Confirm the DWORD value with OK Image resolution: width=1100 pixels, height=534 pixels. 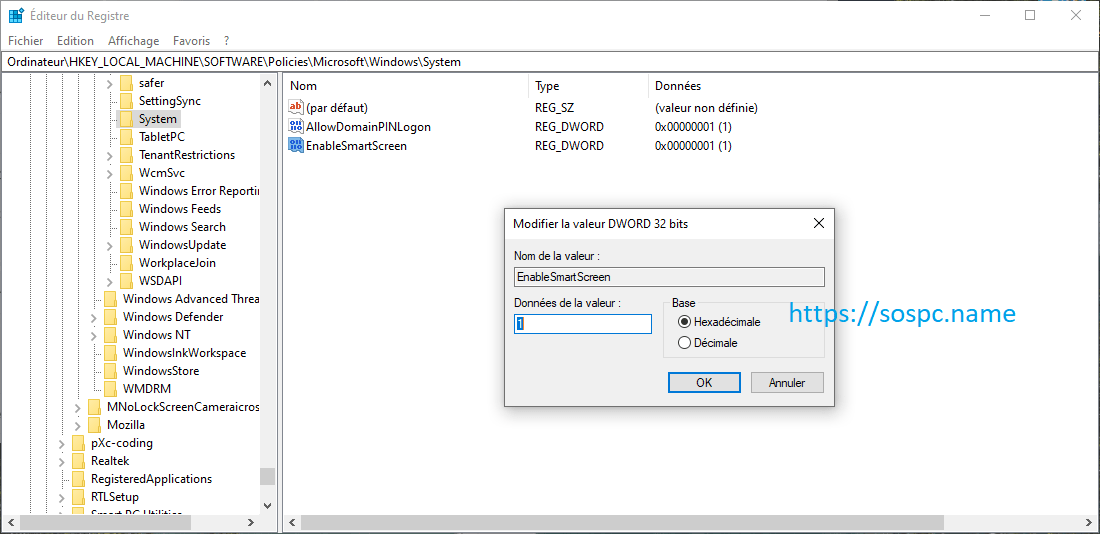click(704, 383)
